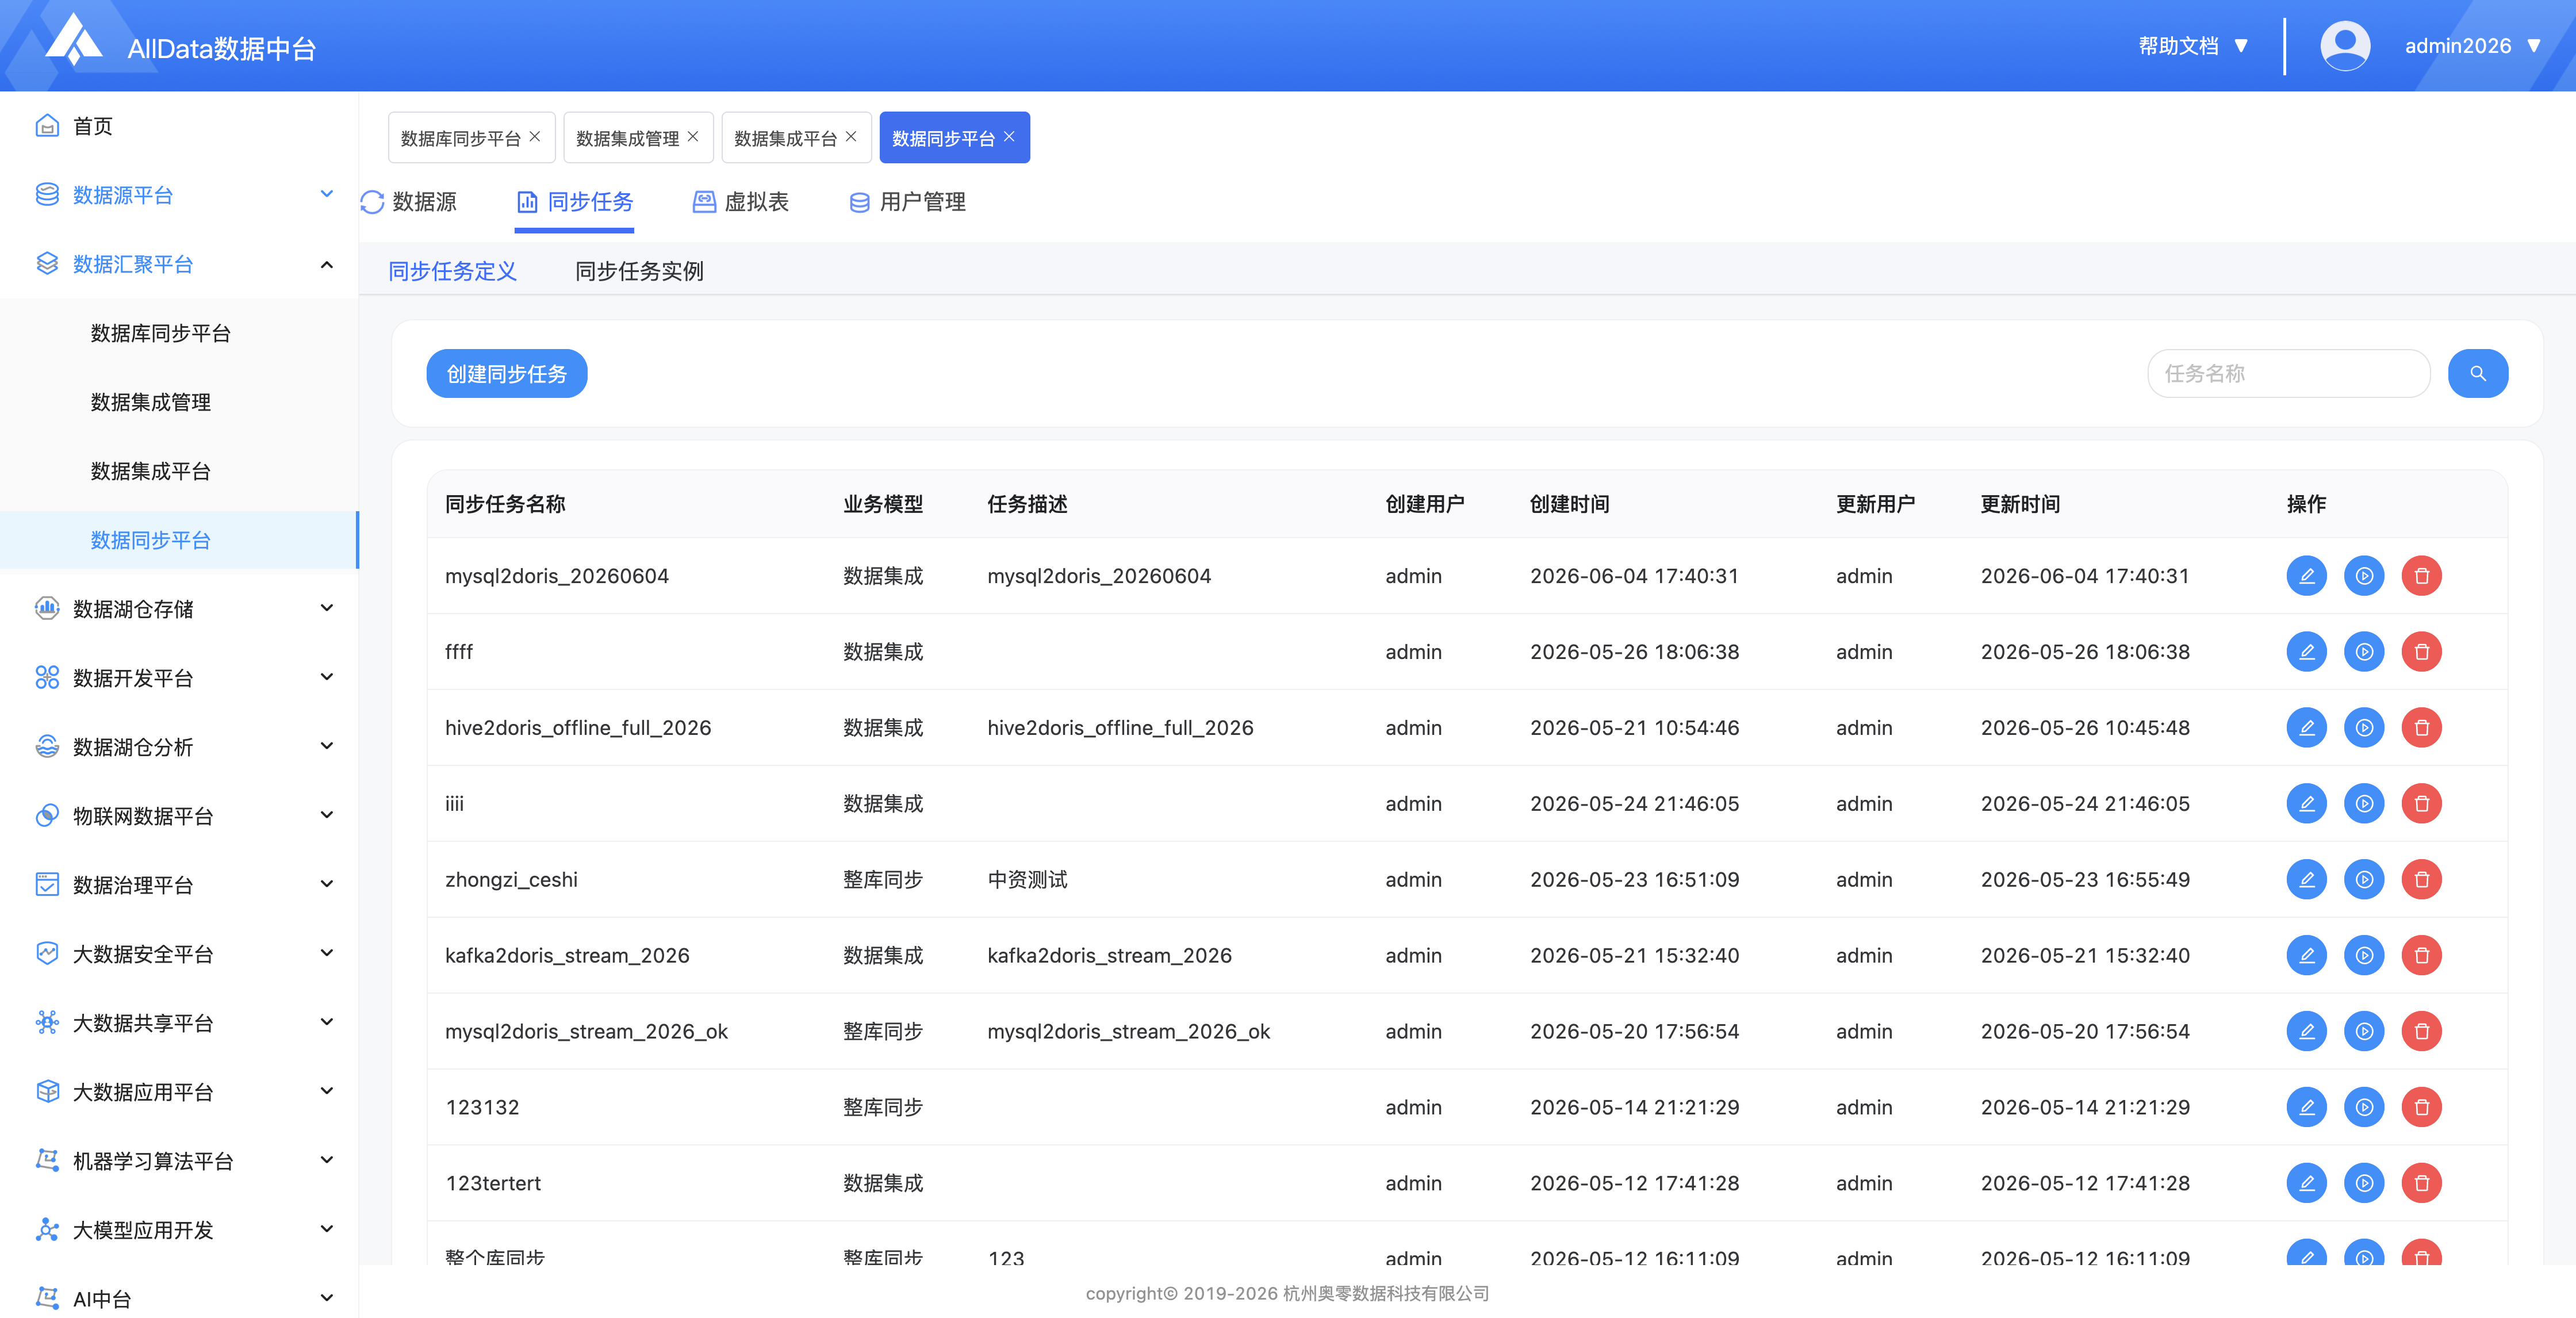Screen dimensions: 2576x1318
Task: Select the 同步任务 tab
Action: (x=574, y=202)
